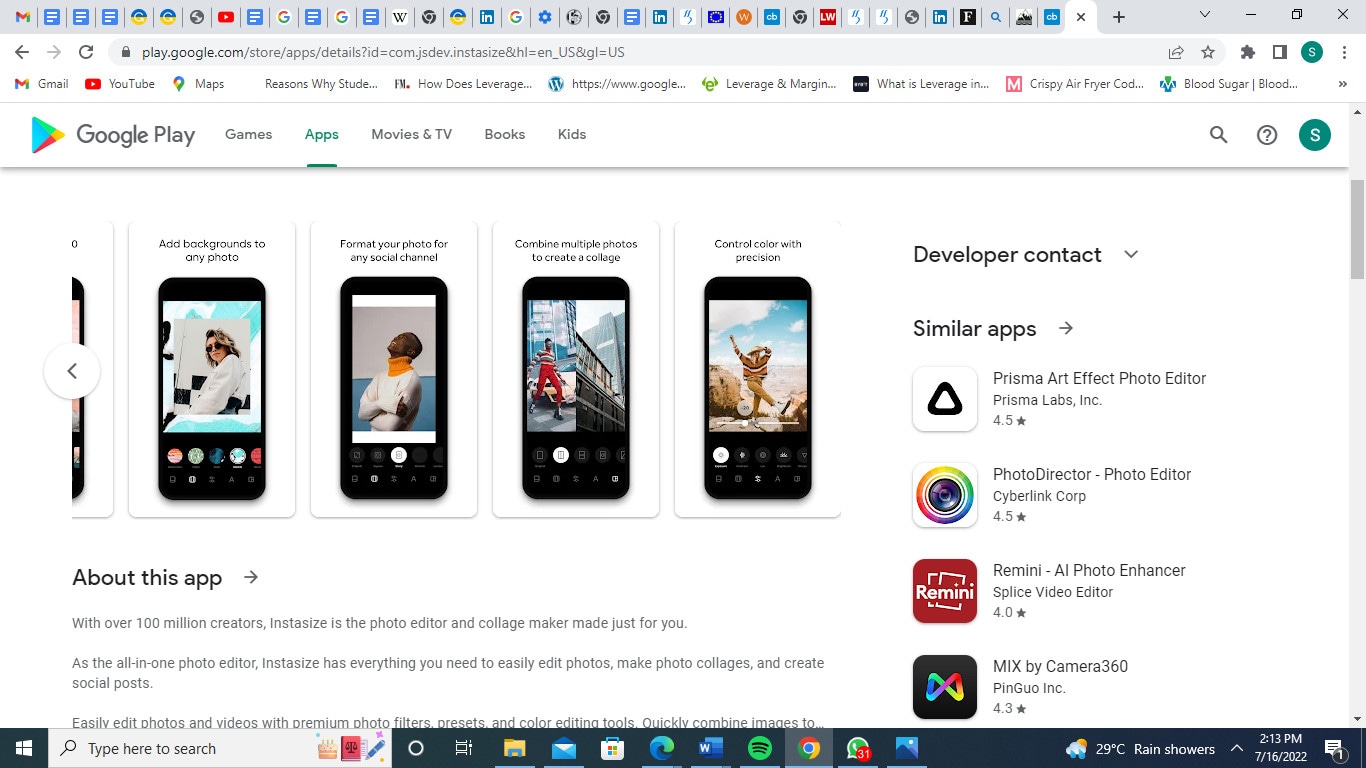Image resolution: width=1366 pixels, height=768 pixels.
Task: Open About this app arrow
Action: coord(251,577)
